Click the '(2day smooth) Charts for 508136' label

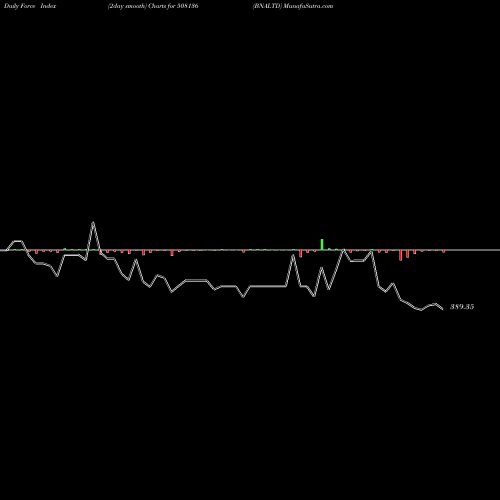[153, 6]
